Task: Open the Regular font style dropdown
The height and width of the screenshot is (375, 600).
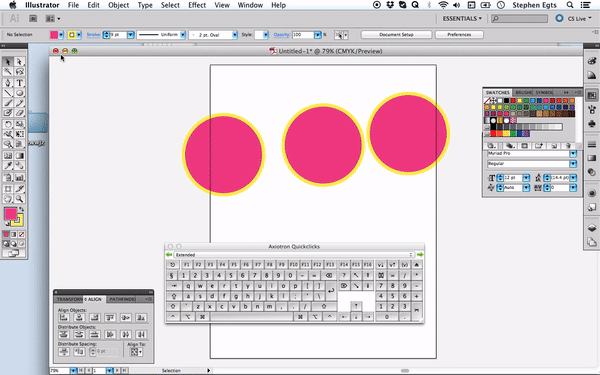Action: pyautogui.click(x=573, y=164)
